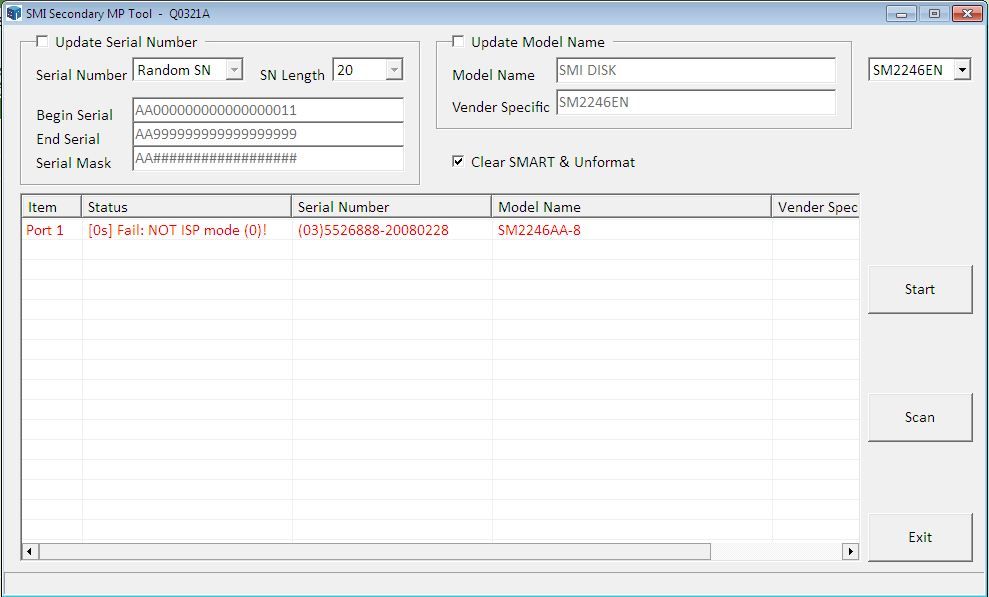Expand the SM2246EN controller dropdown
The image size is (989, 597).
[962, 70]
